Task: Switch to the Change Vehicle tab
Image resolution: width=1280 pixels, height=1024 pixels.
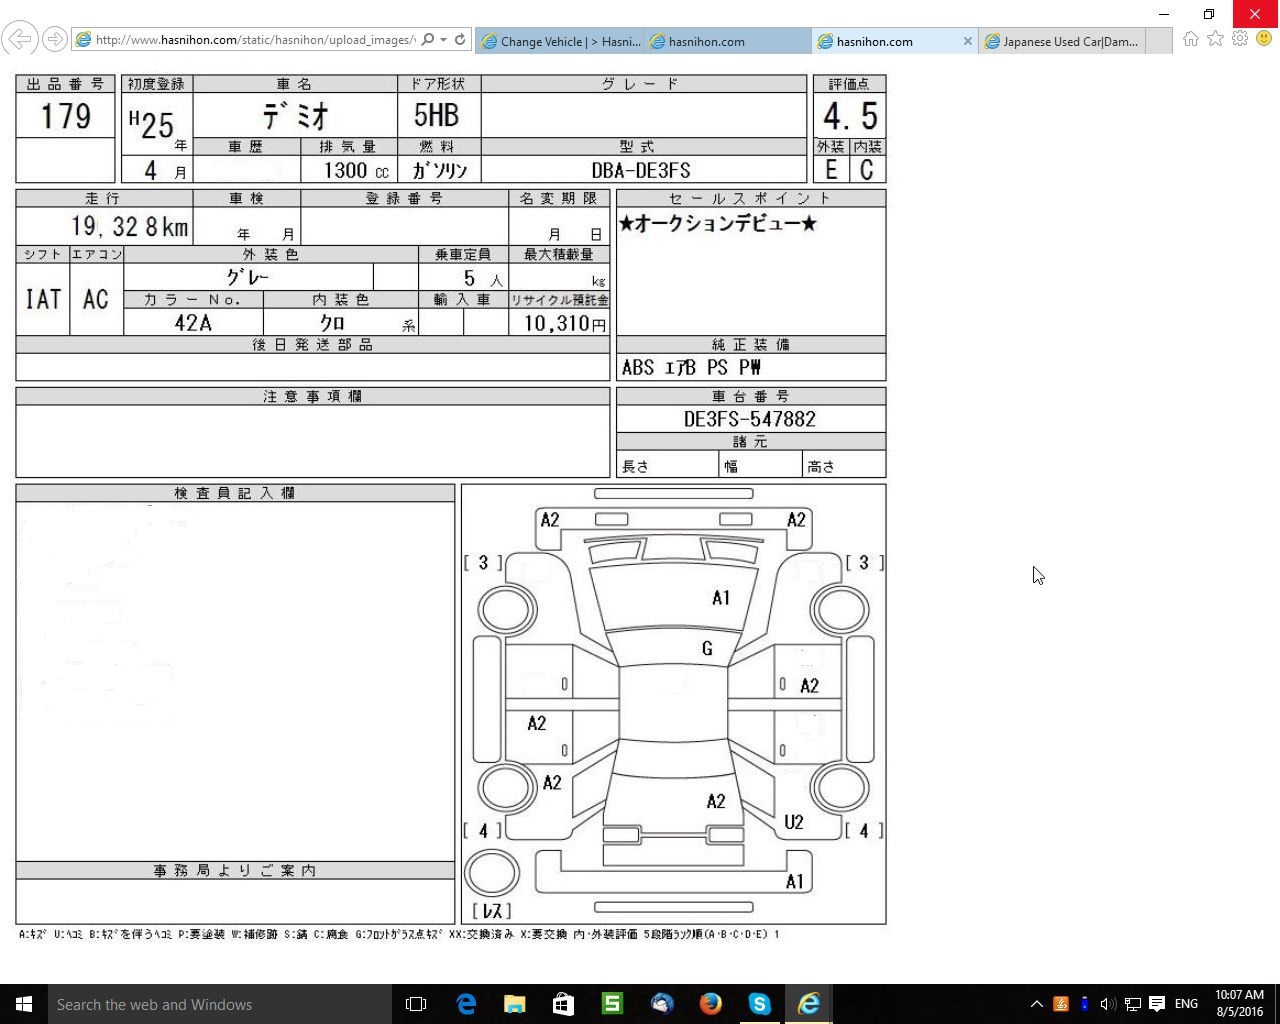Action: click(x=560, y=41)
